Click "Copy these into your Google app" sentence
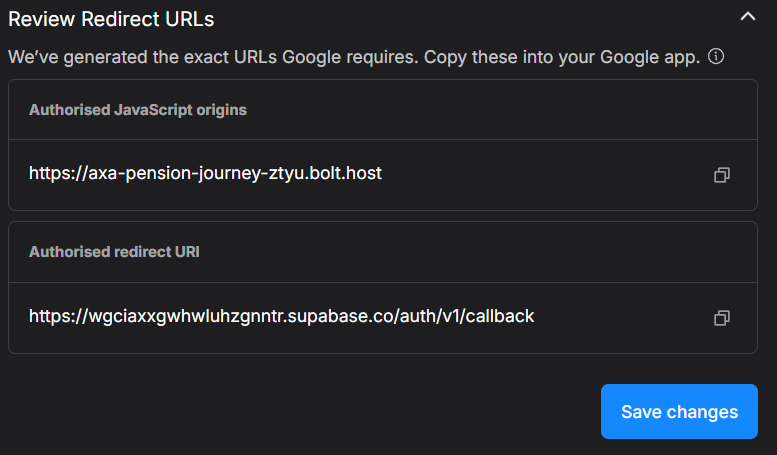 (x=562, y=56)
